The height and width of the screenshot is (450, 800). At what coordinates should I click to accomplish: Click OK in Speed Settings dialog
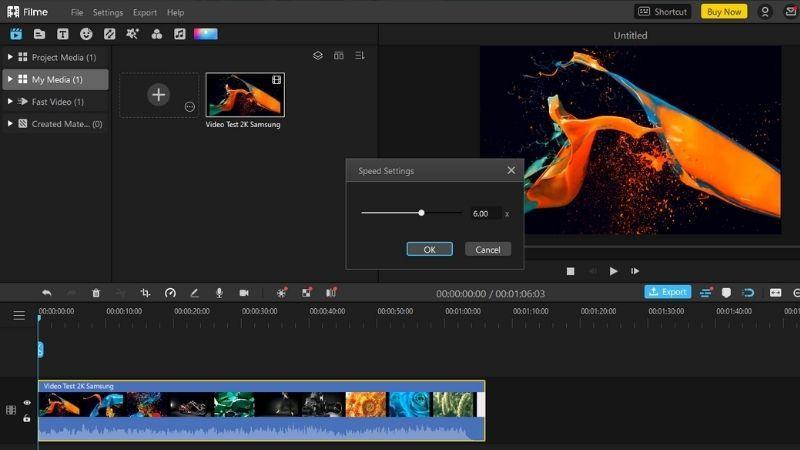click(430, 249)
